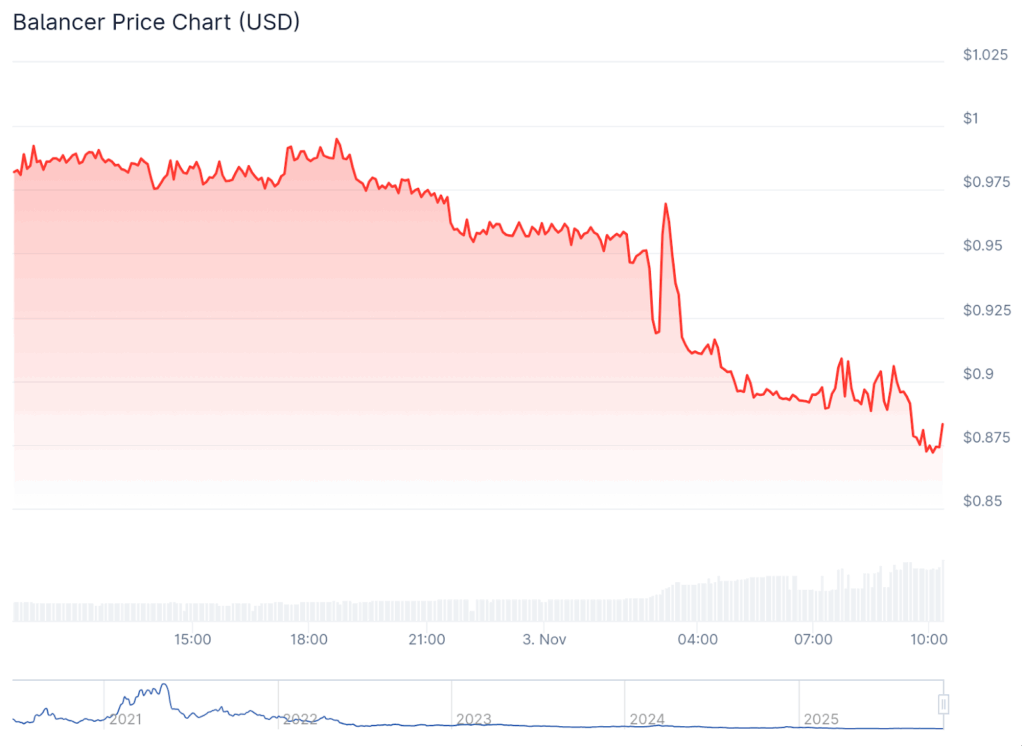The image size is (1024, 748).
Task: Click the $1.025 price axis label
Action: point(985,55)
